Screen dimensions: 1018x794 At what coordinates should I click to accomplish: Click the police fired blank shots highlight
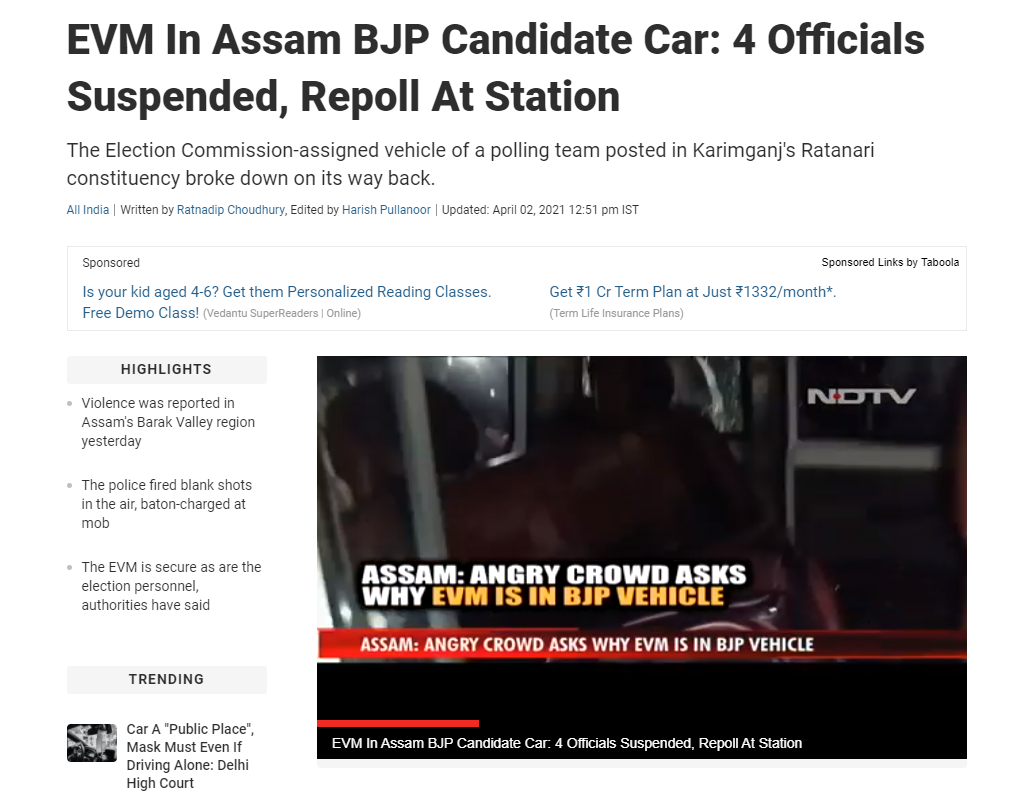tap(167, 504)
